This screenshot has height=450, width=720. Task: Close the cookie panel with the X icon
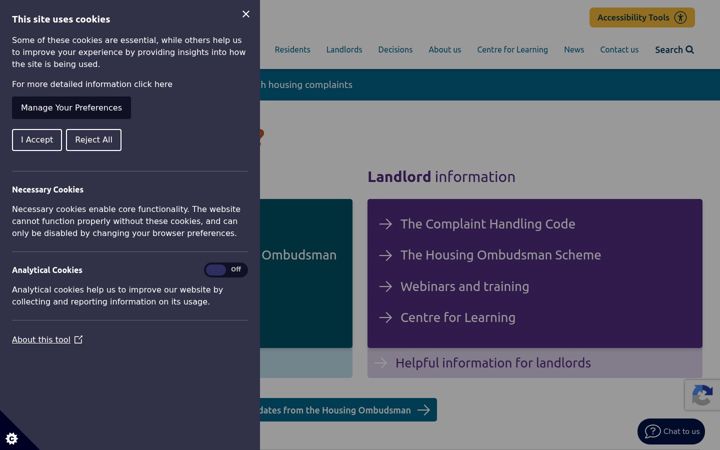(246, 14)
